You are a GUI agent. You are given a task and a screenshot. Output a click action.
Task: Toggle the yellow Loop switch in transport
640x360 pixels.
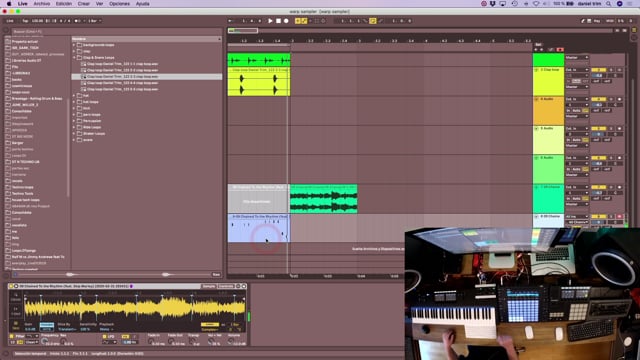pos(373,21)
